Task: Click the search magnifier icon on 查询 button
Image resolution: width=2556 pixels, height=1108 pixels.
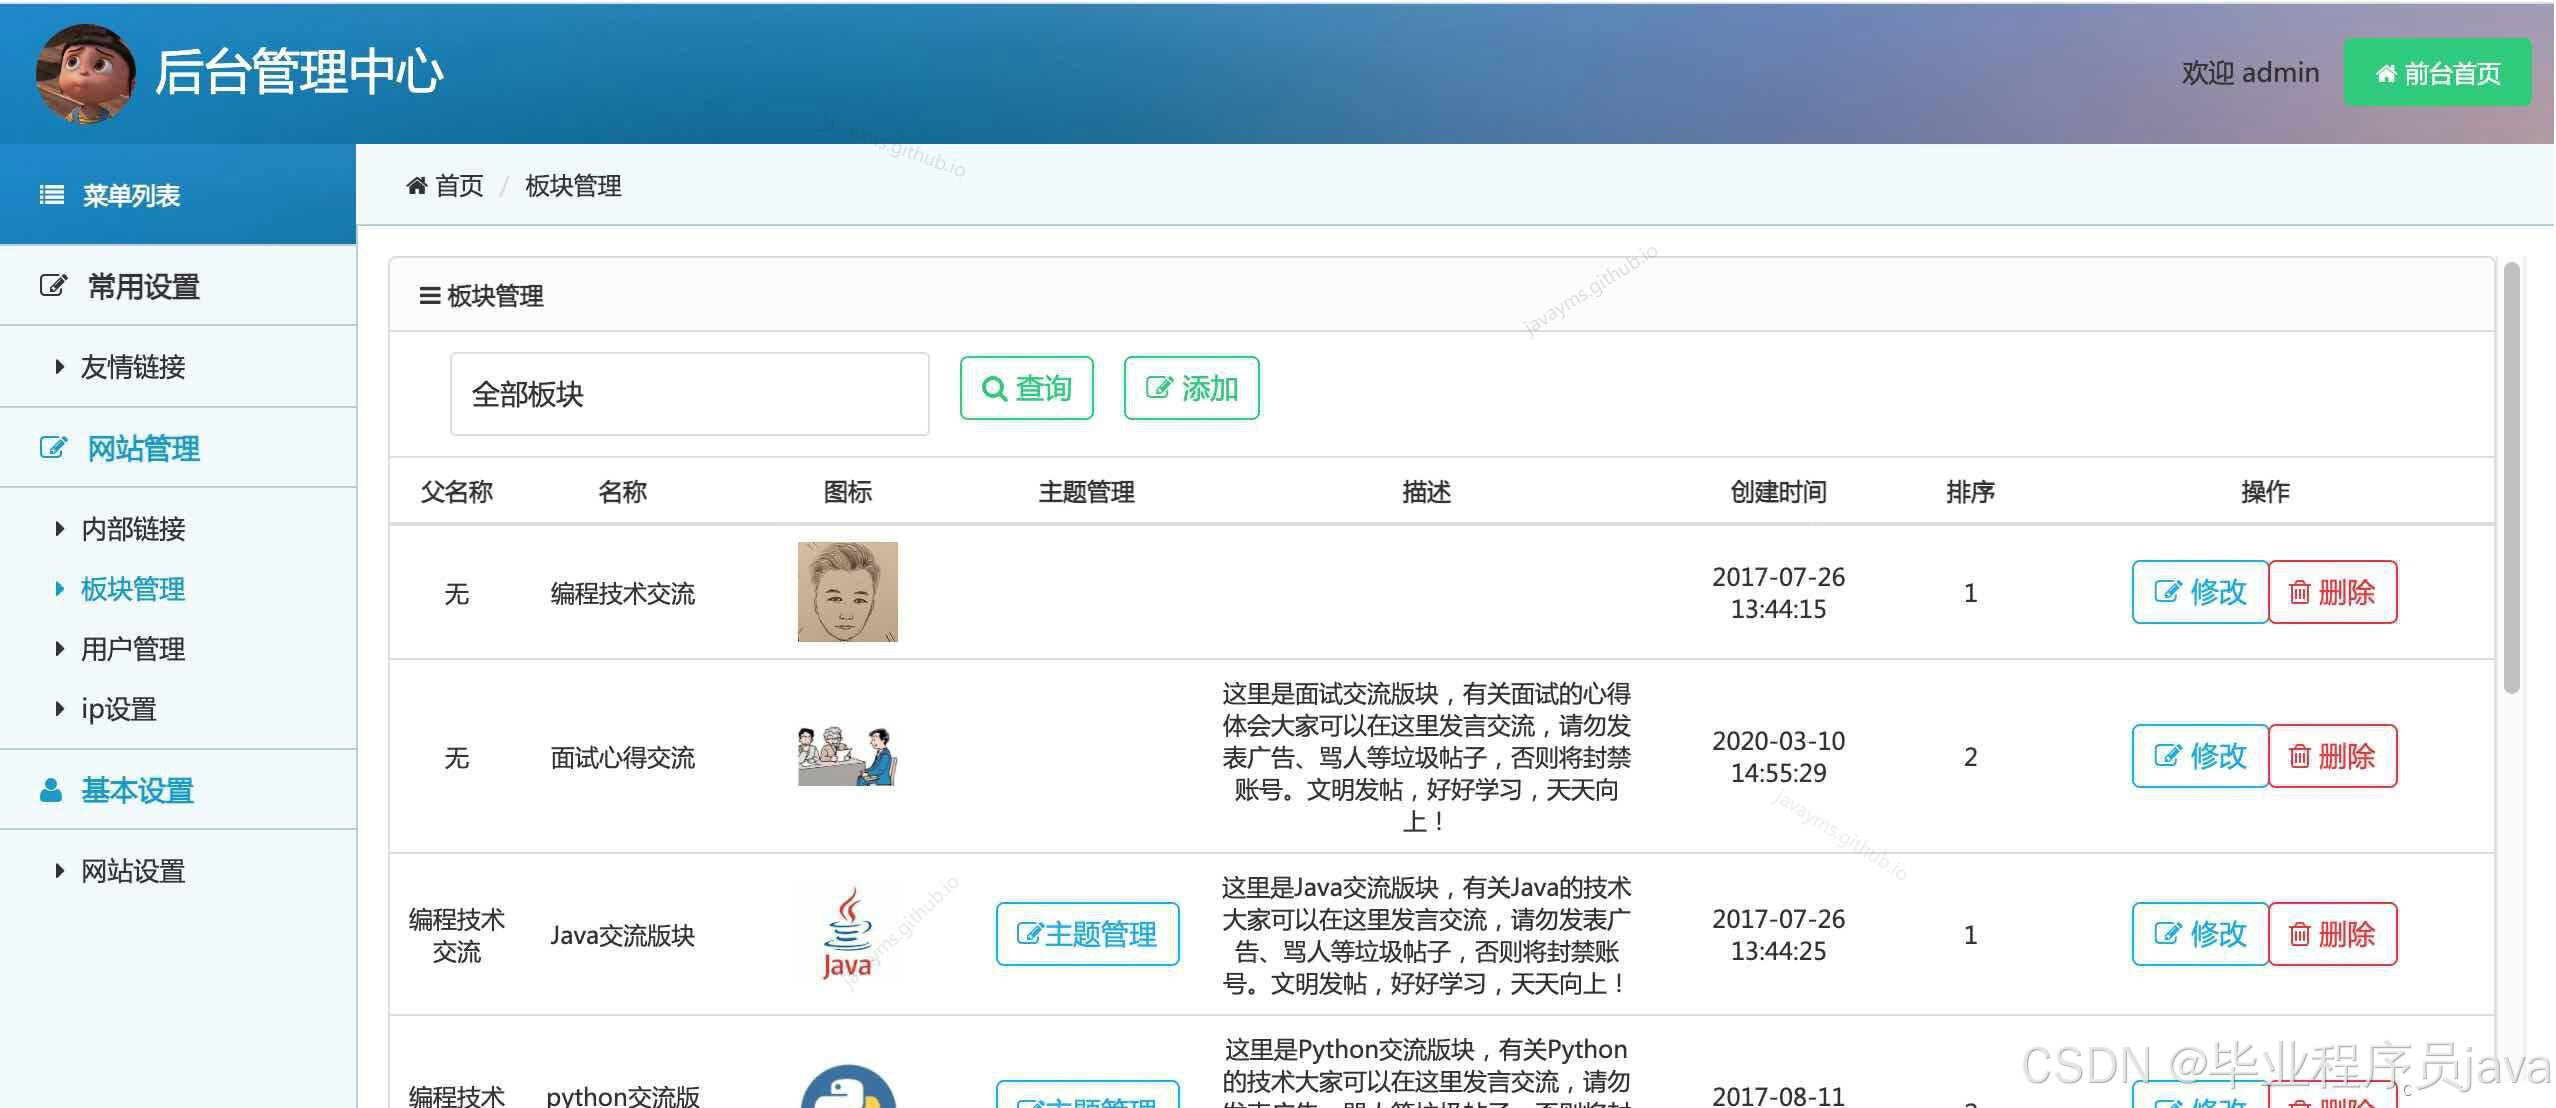Action: 994,388
